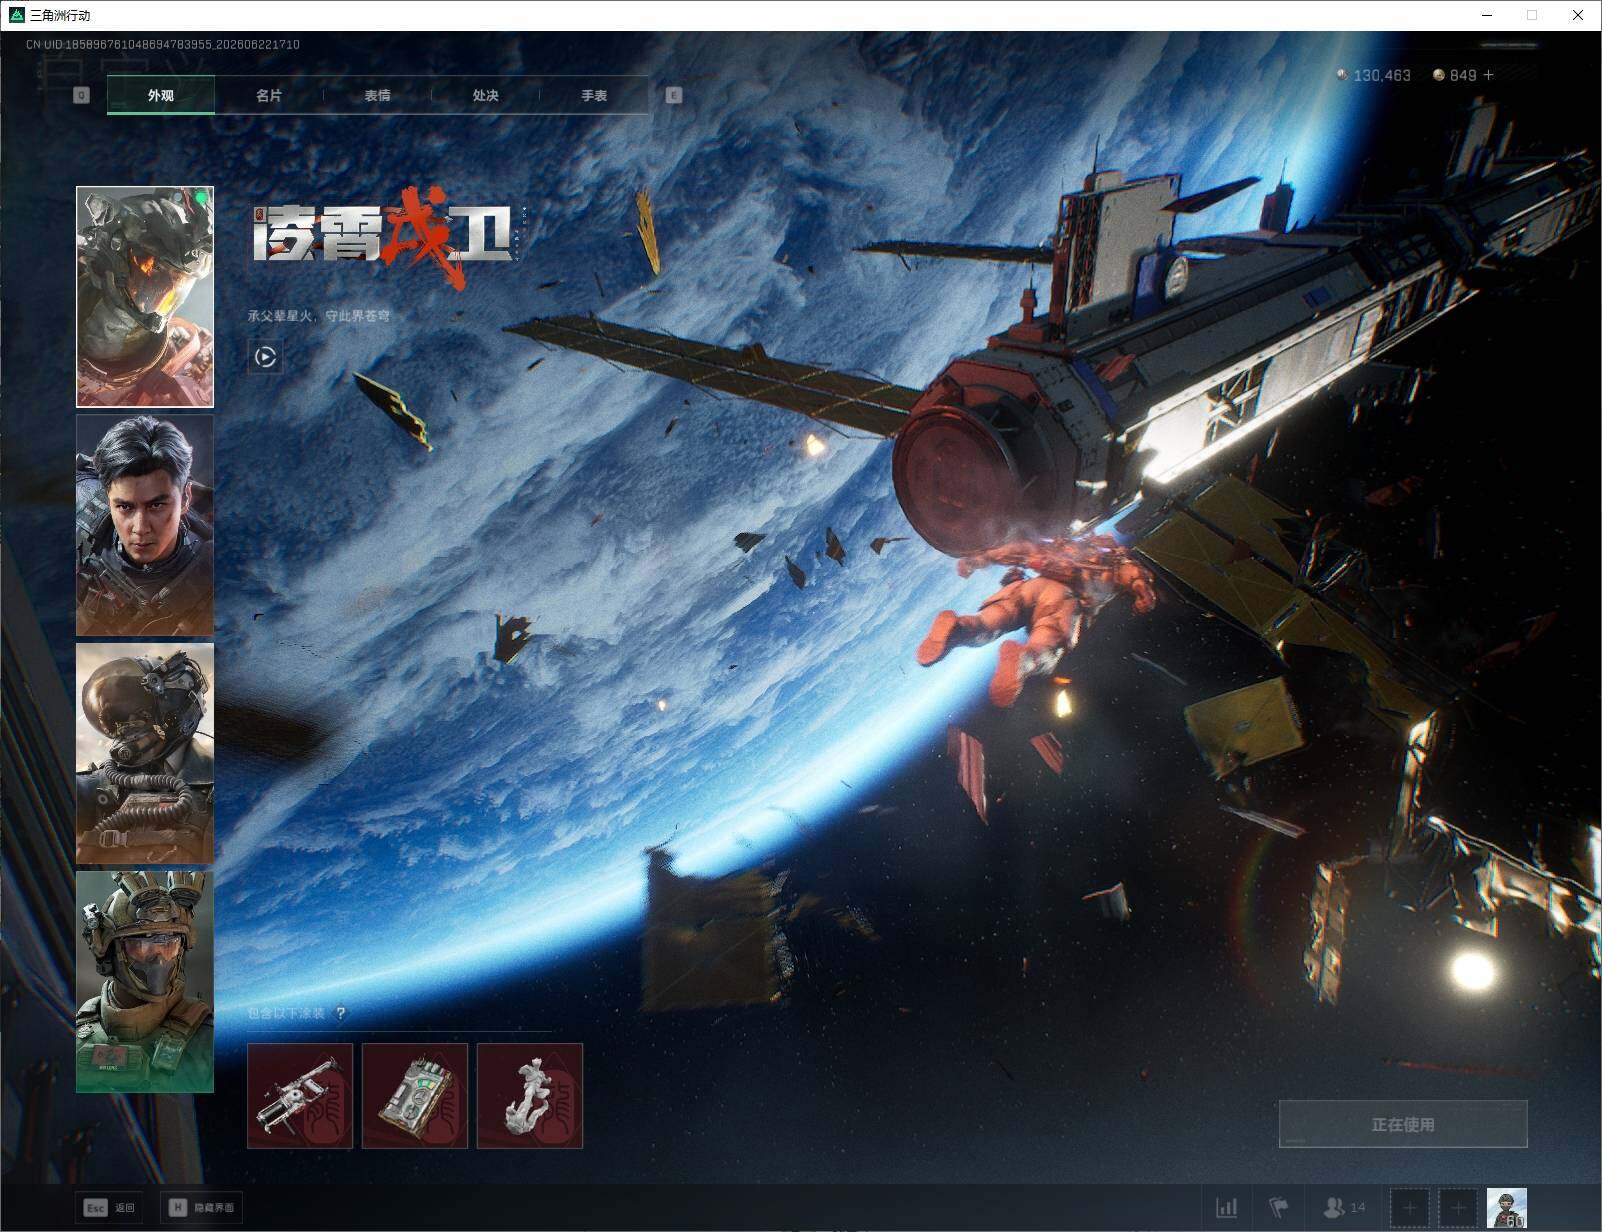Go to the 表情 tab
The height and width of the screenshot is (1232, 1602).
click(x=377, y=96)
